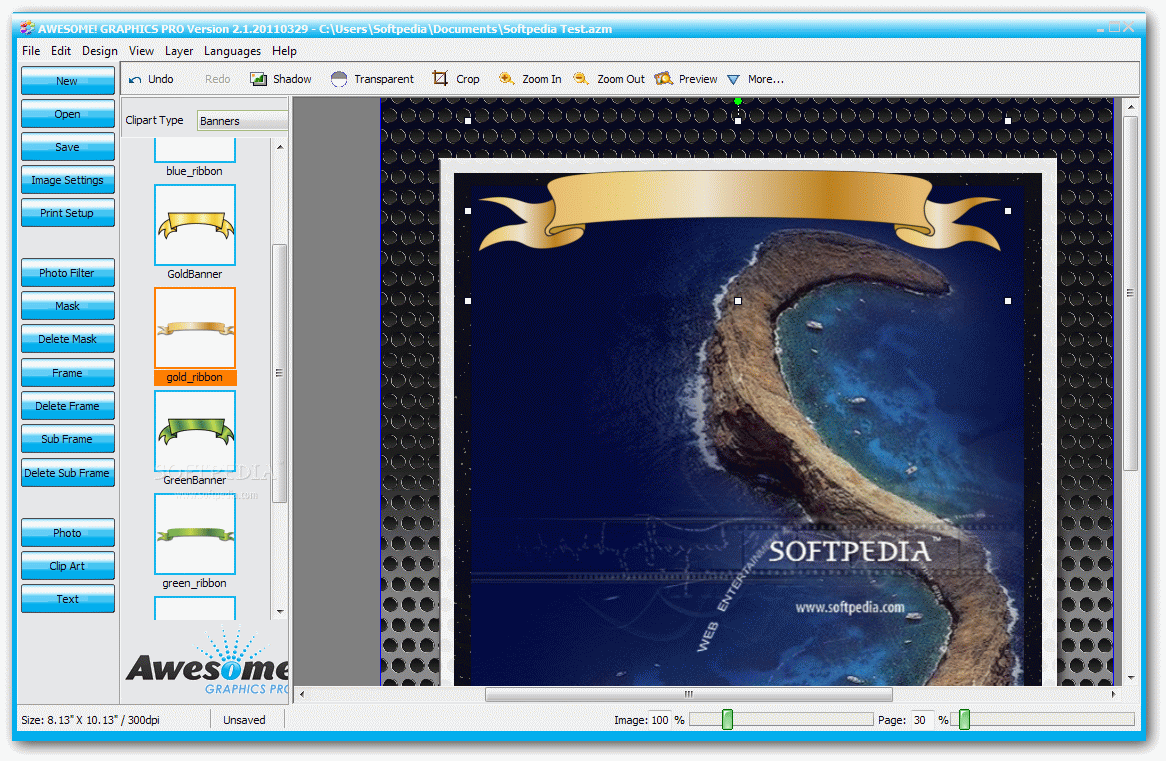Select the GreenBanner clipart thumbnail
The height and width of the screenshot is (761, 1166).
point(195,431)
